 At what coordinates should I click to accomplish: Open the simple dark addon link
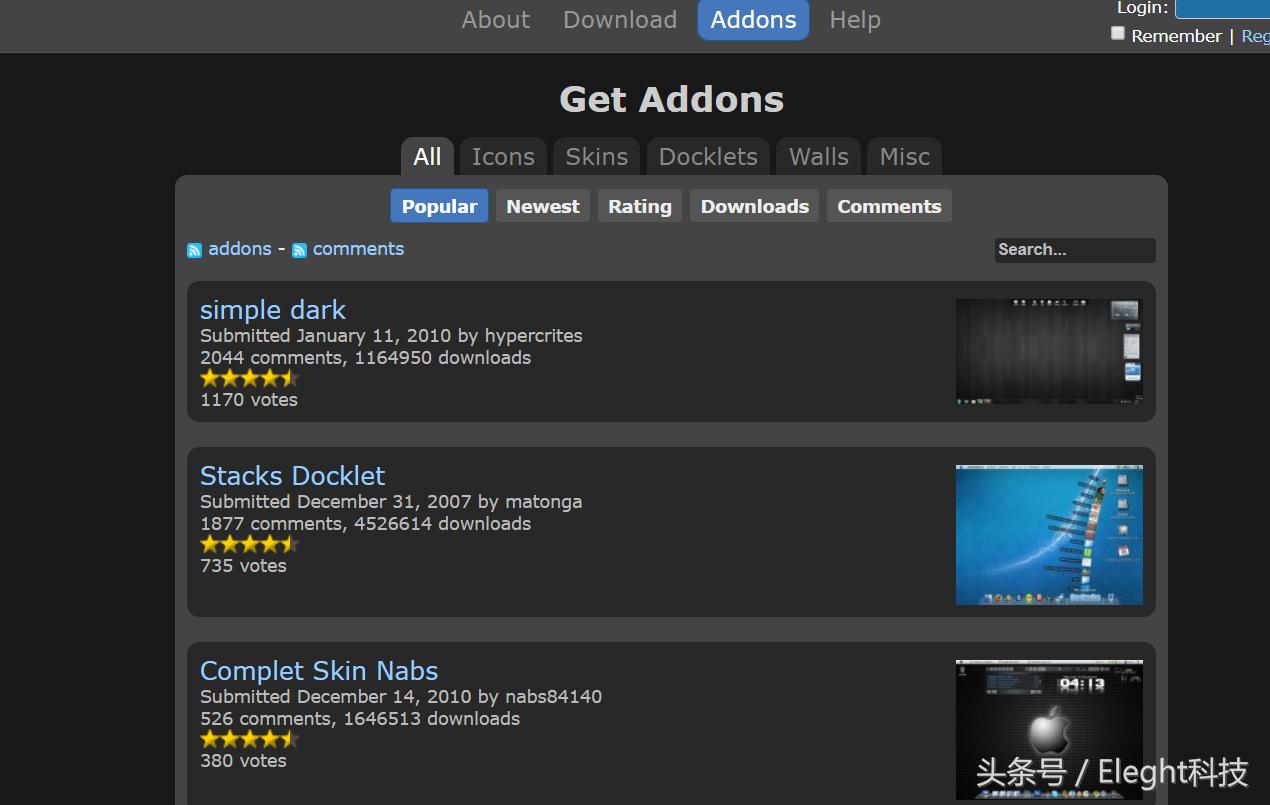click(273, 310)
